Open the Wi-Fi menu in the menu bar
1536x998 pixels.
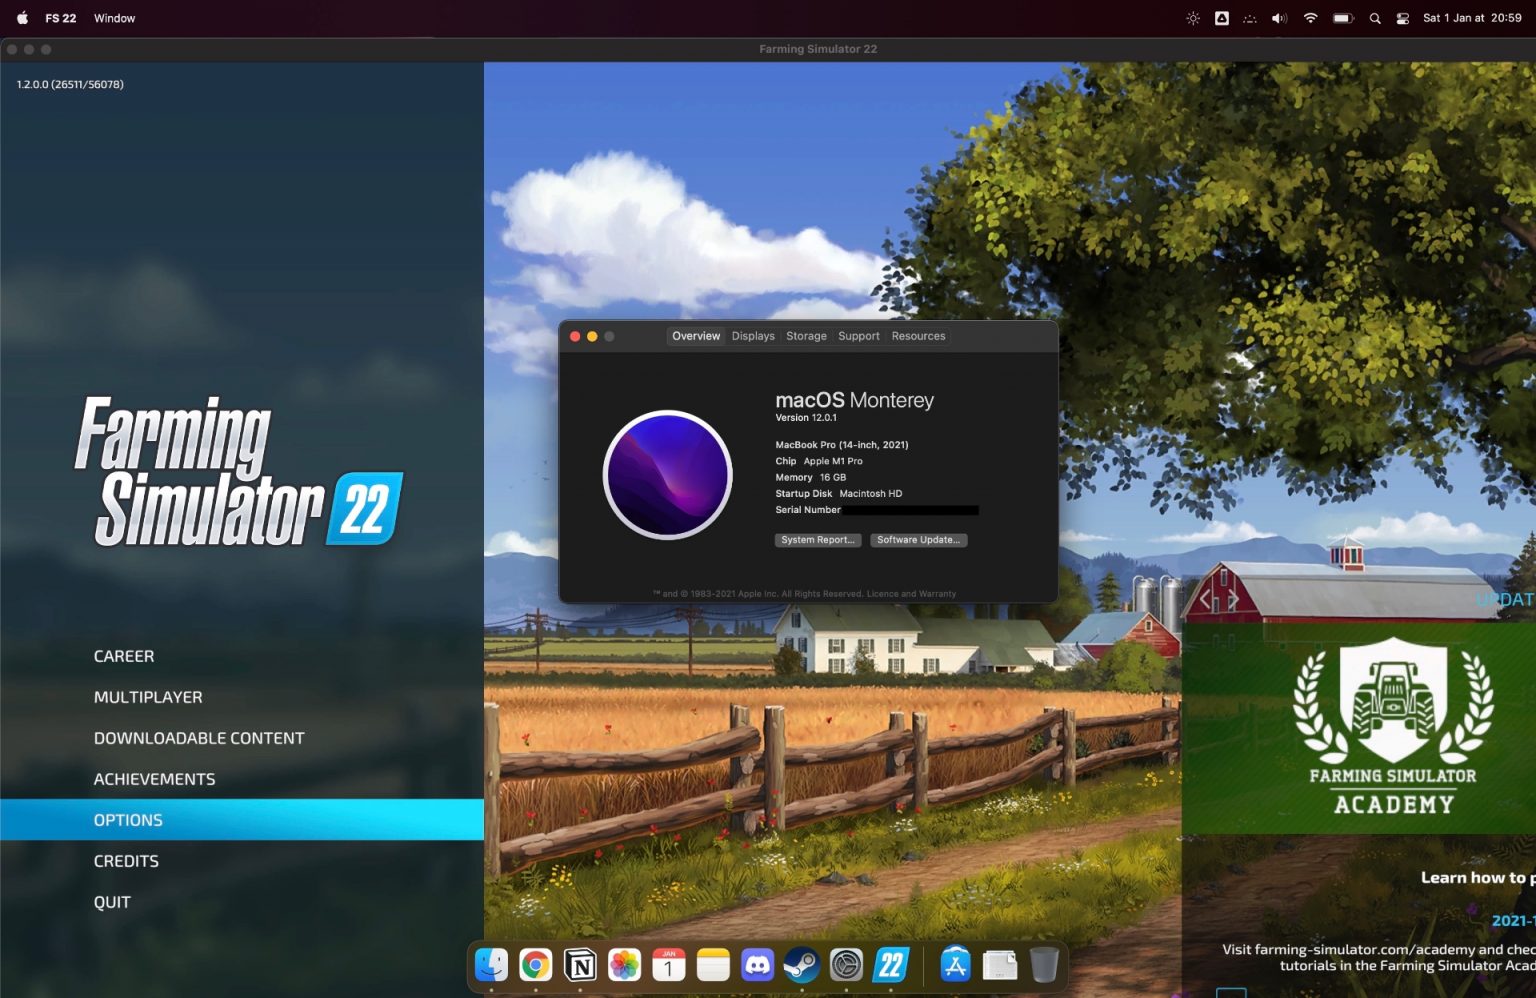coord(1310,17)
